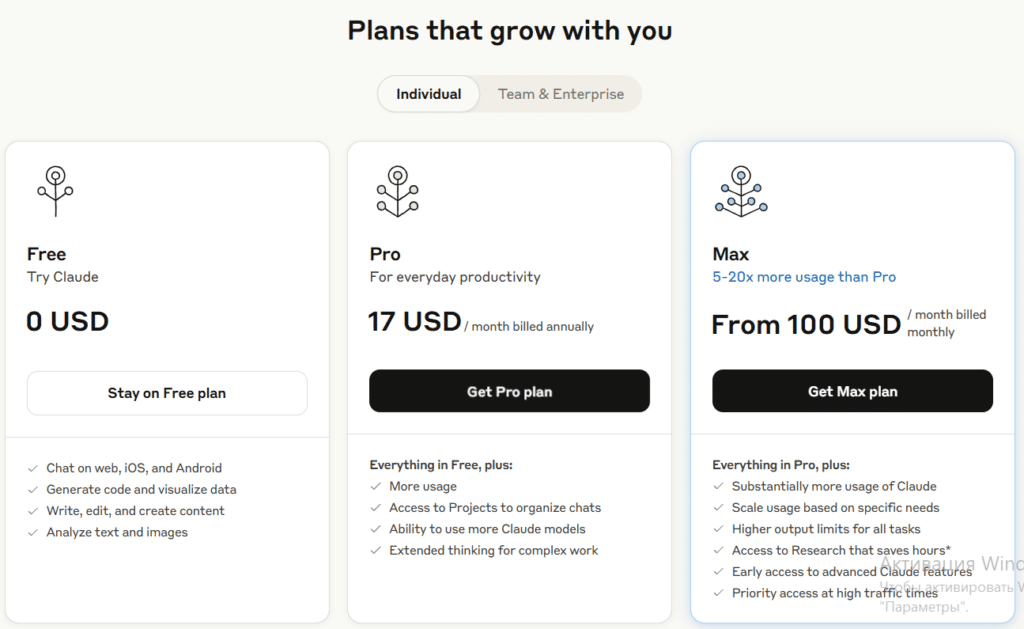Screen dimensions: 1024x629
Task: Click 'Plans that grow with you' heading
Action: [x=510, y=31]
